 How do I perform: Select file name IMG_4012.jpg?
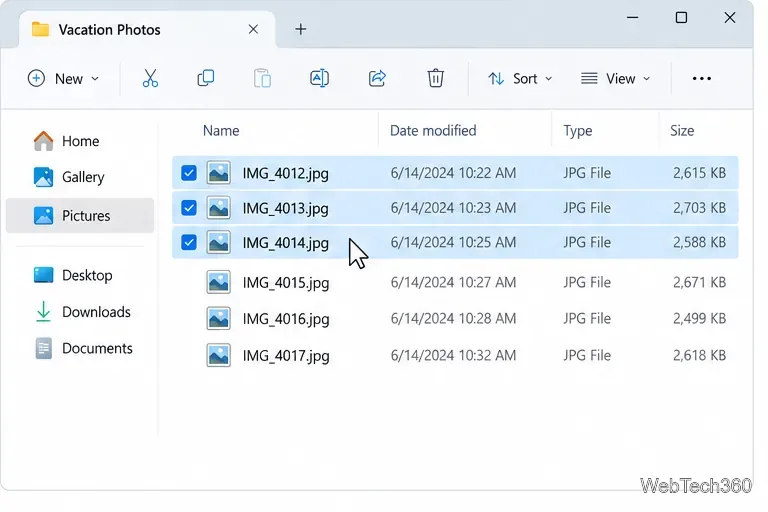[x=286, y=173]
